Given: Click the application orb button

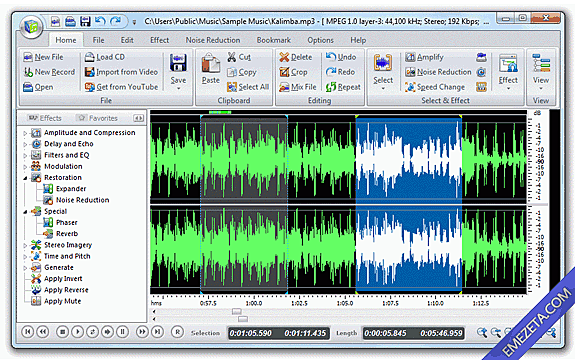Looking at the screenshot, I should point(32,26).
